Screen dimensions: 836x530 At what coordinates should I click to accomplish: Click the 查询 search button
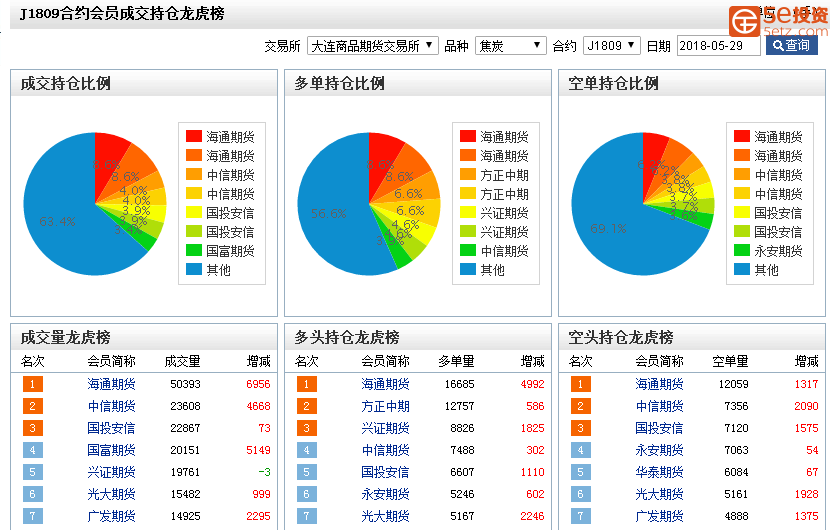tap(791, 46)
